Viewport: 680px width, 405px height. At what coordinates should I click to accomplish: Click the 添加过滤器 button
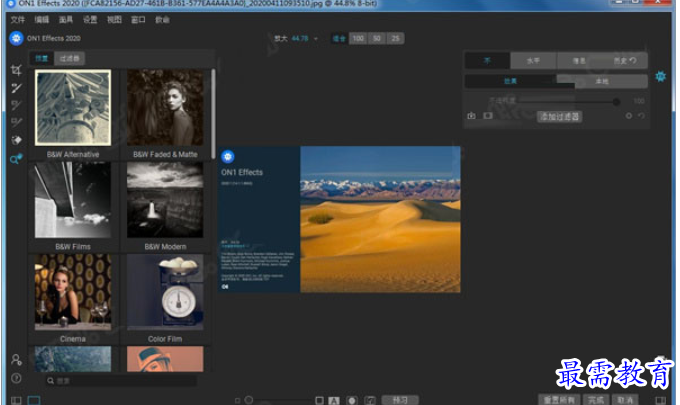pyautogui.click(x=558, y=117)
